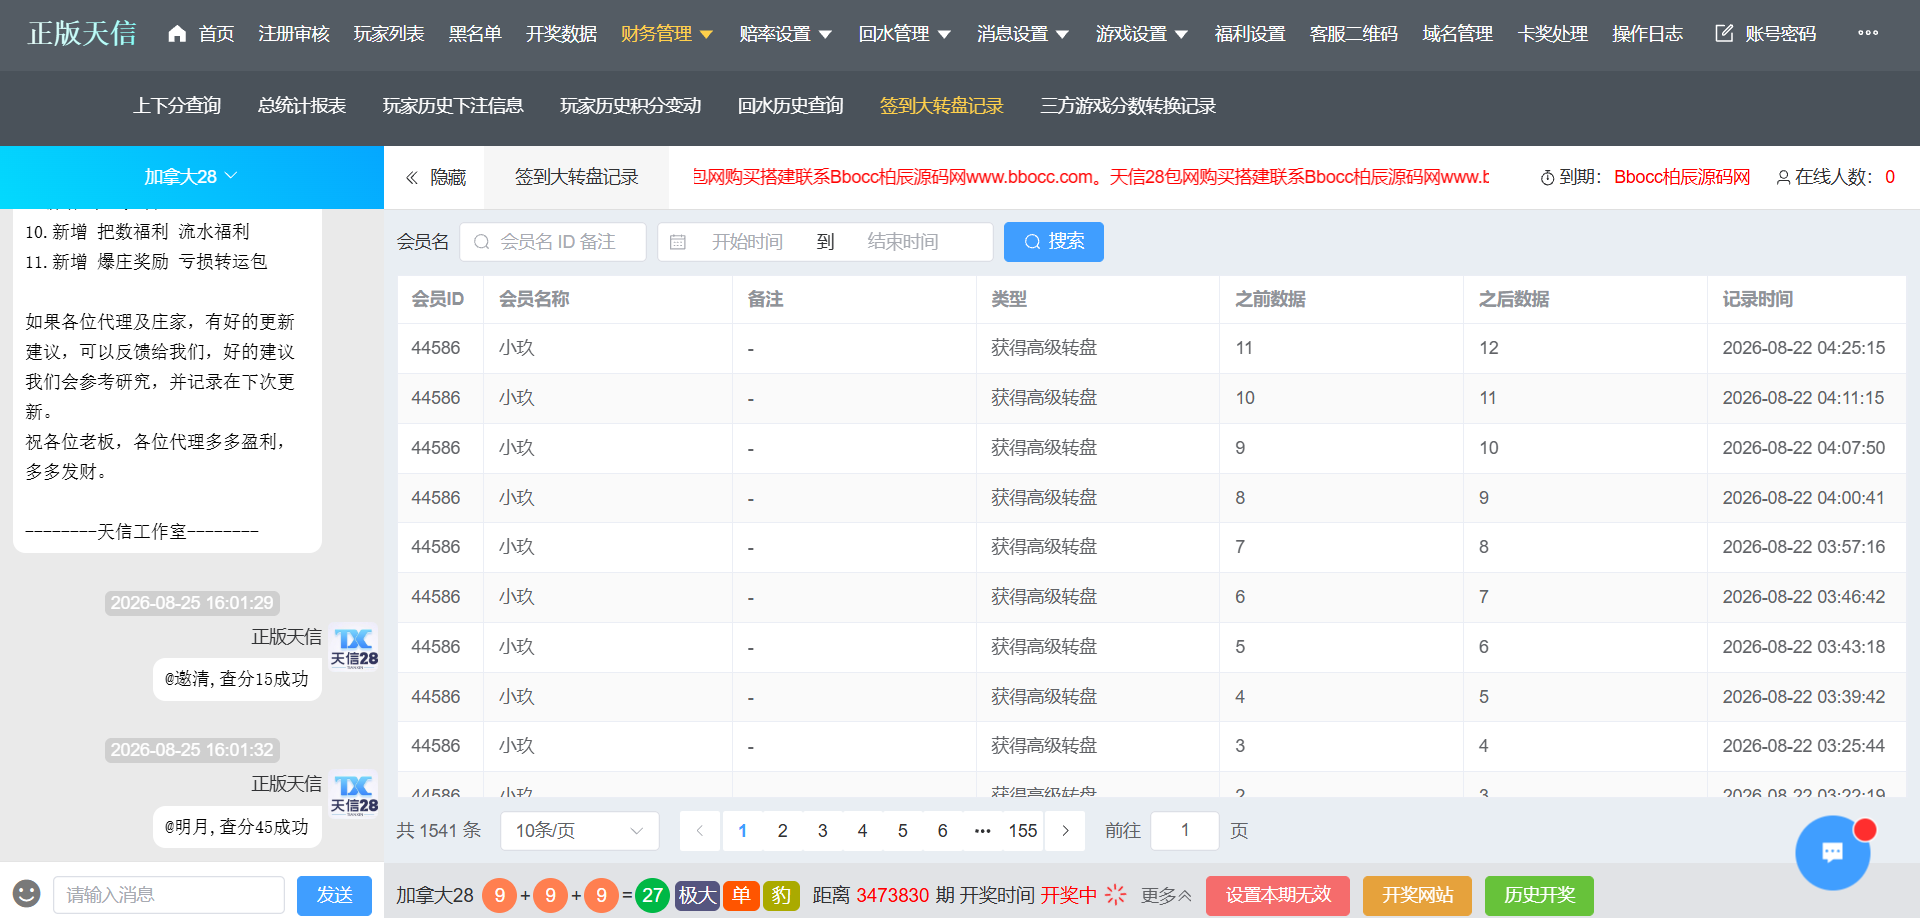Open 玩家列表 menu item

pos(389,34)
